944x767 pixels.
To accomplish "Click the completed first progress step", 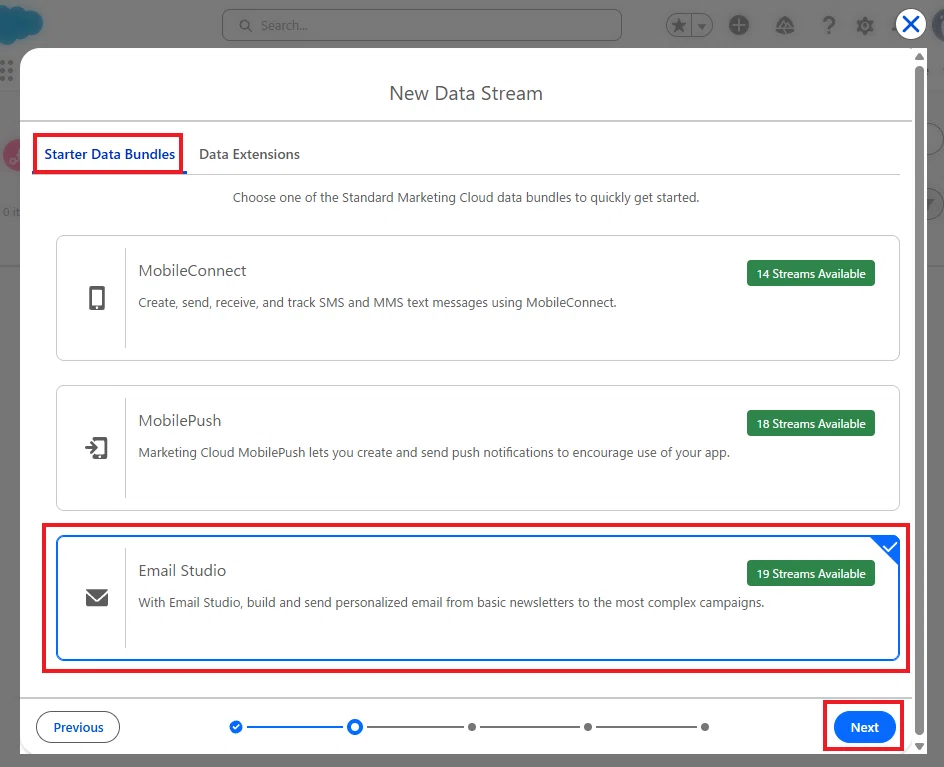I will point(236,727).
